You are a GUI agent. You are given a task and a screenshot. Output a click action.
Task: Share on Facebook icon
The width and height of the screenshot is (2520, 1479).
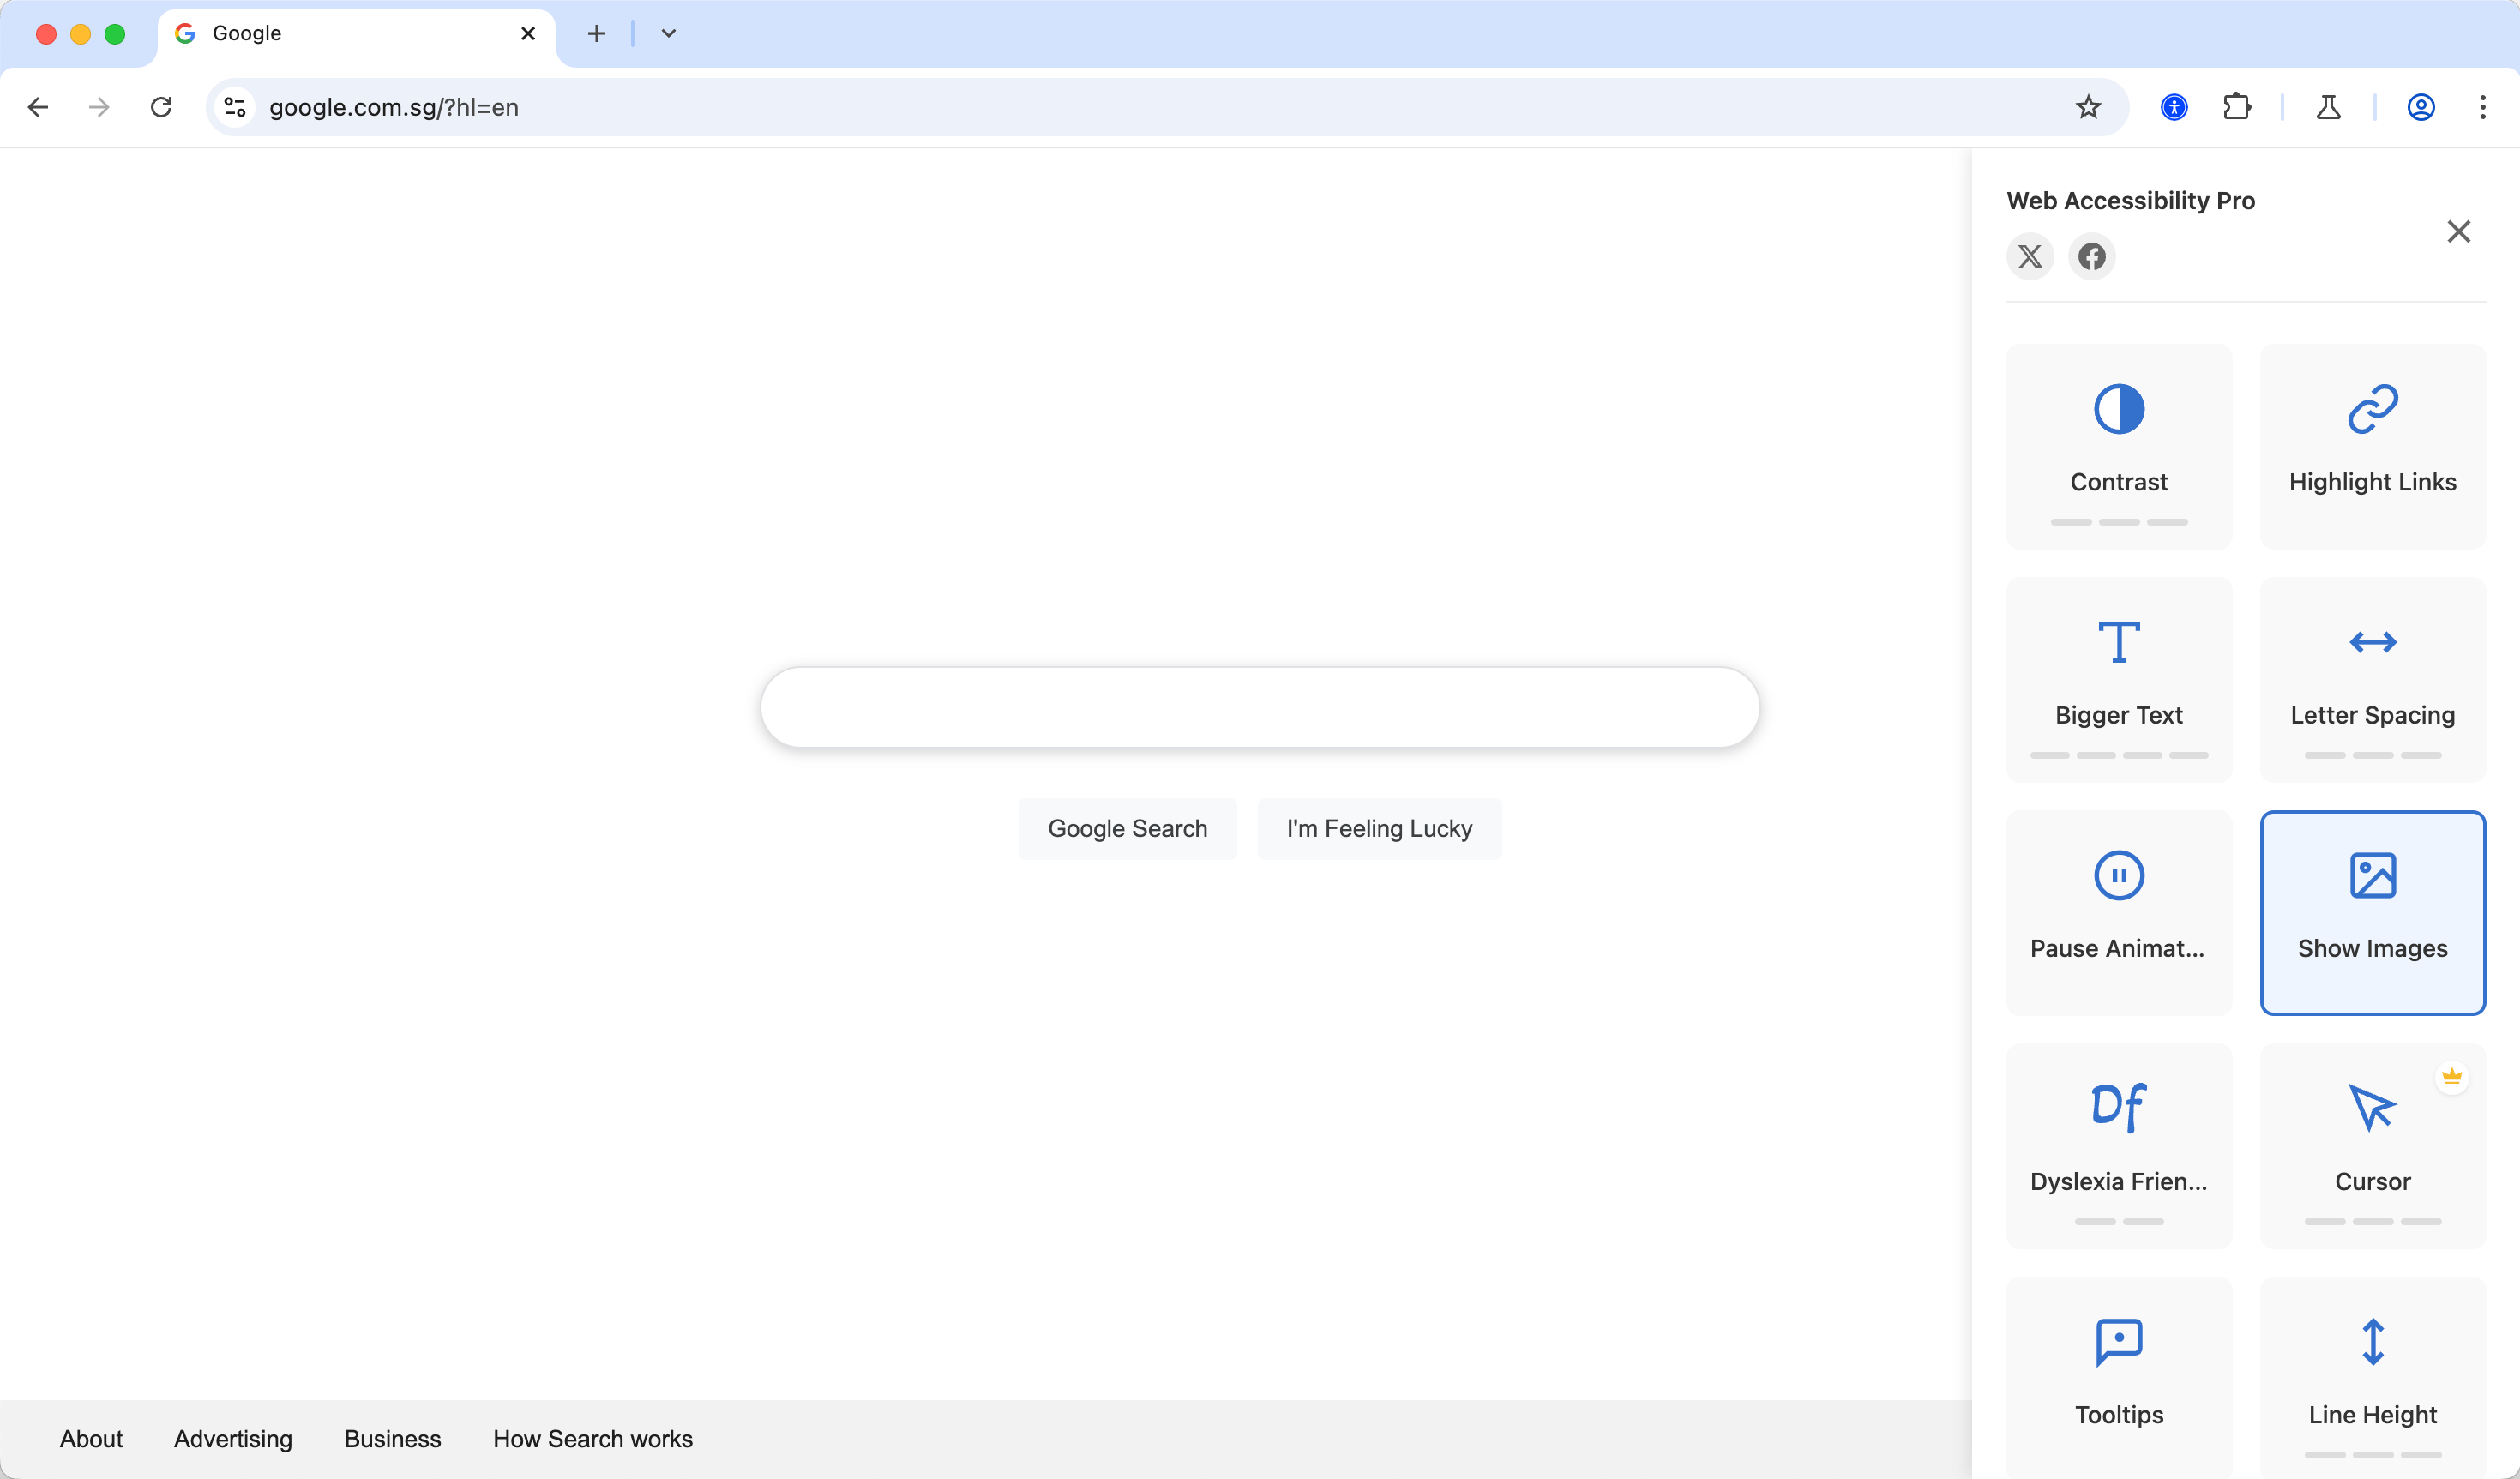coord(2091,256)
